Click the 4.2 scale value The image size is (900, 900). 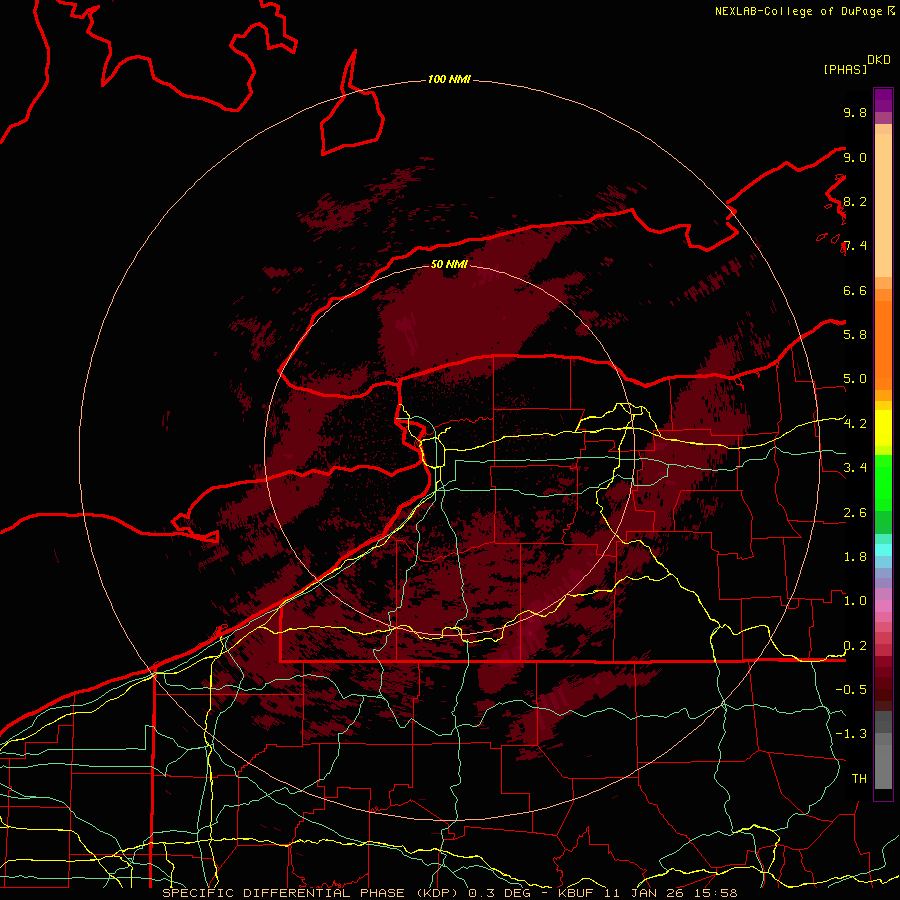[x=855, y=424]
